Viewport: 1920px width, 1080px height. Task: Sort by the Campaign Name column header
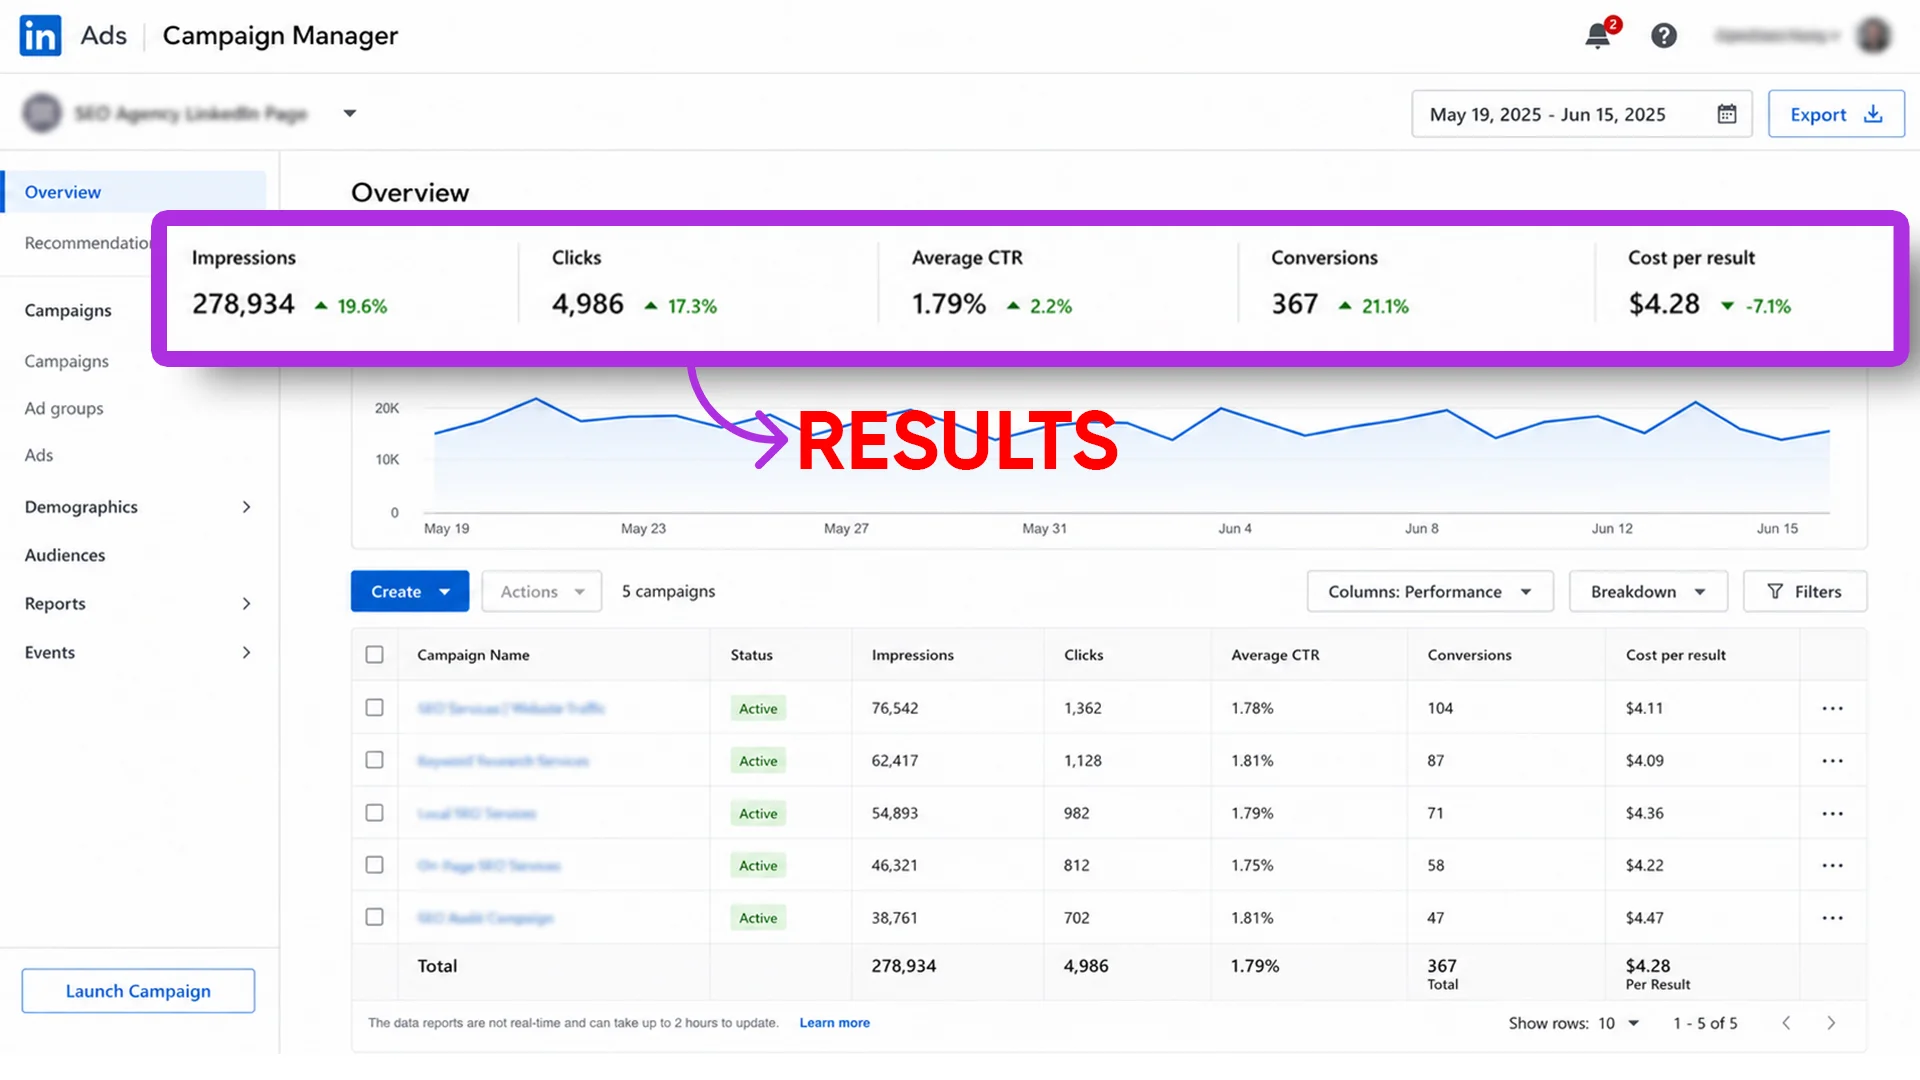[473, 655]
